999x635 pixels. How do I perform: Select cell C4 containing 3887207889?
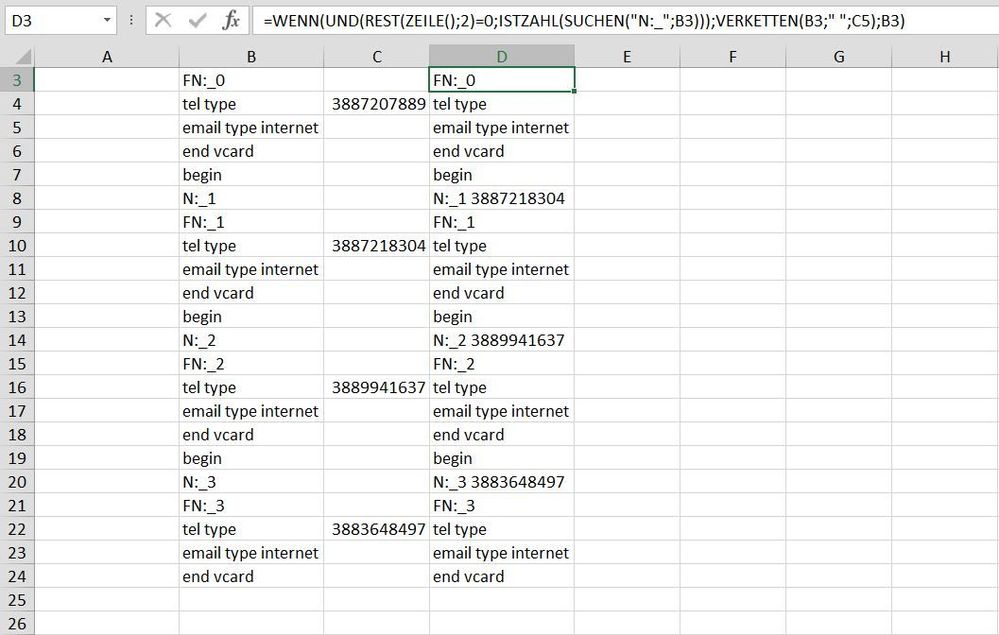point(377,103)
